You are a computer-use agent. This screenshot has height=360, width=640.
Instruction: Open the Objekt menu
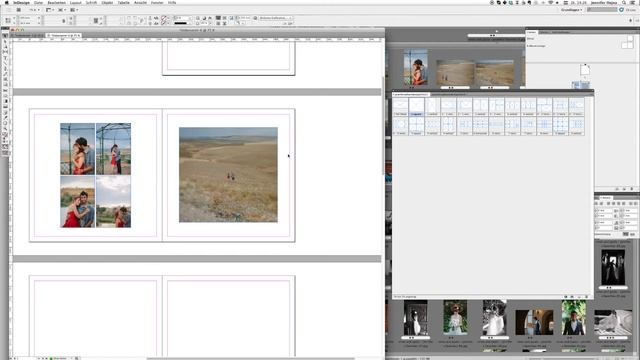pyautogui.click(x=107, y=2)
